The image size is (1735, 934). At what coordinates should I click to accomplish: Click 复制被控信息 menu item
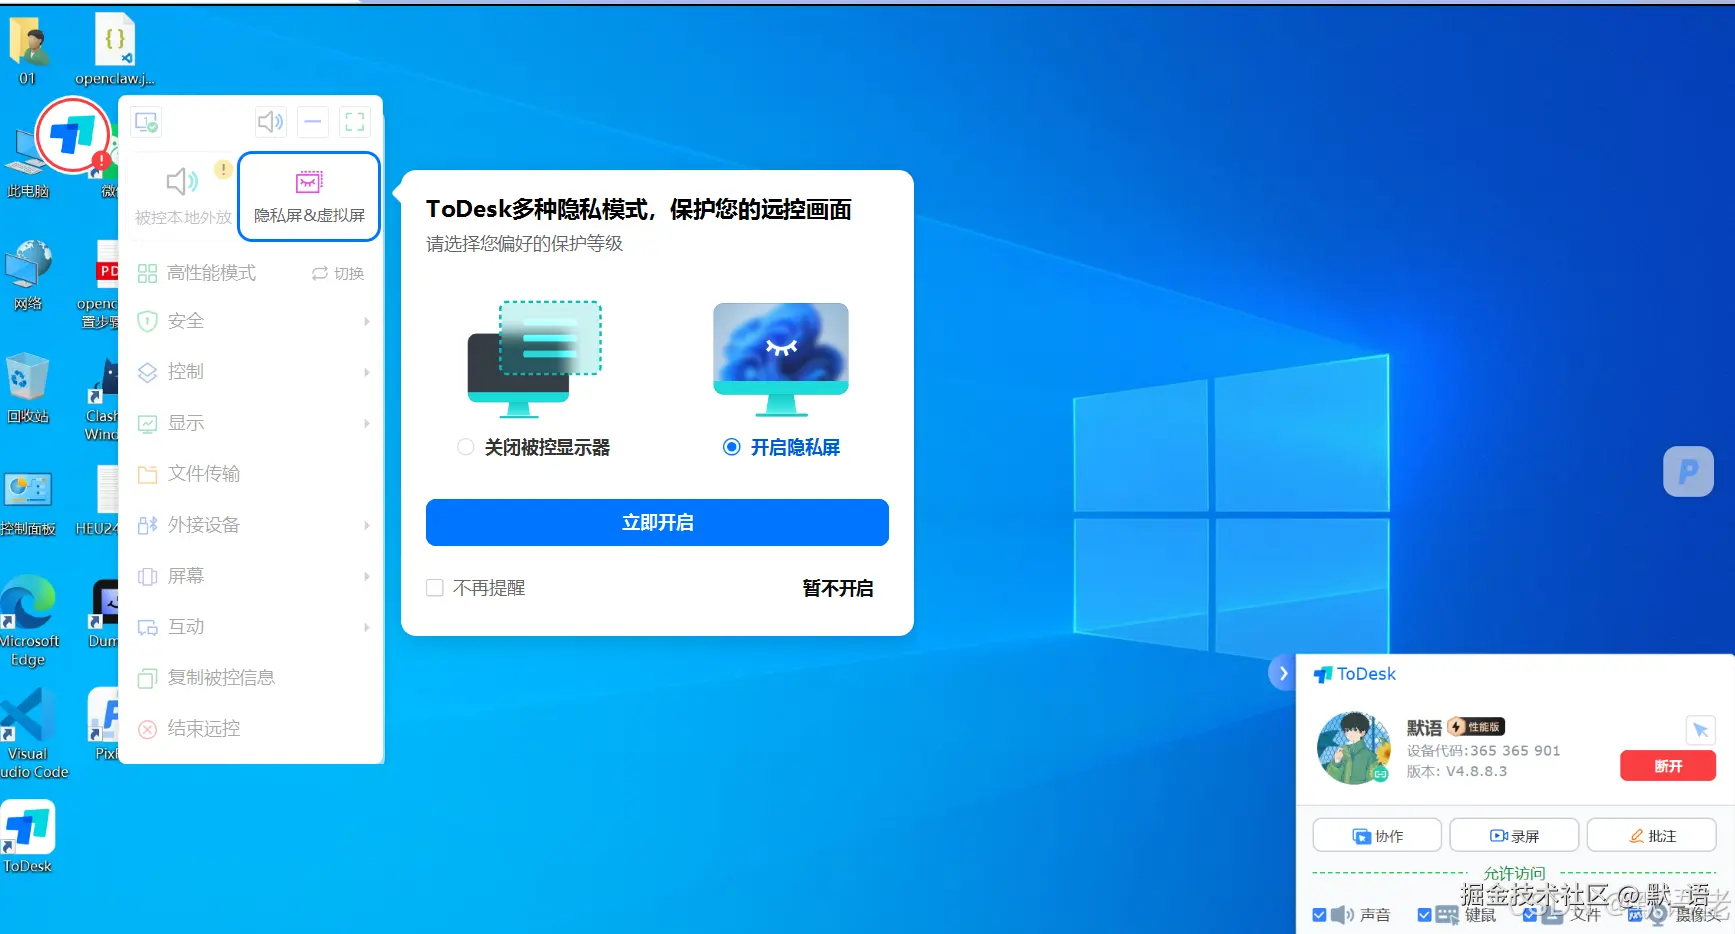point(252,678)
